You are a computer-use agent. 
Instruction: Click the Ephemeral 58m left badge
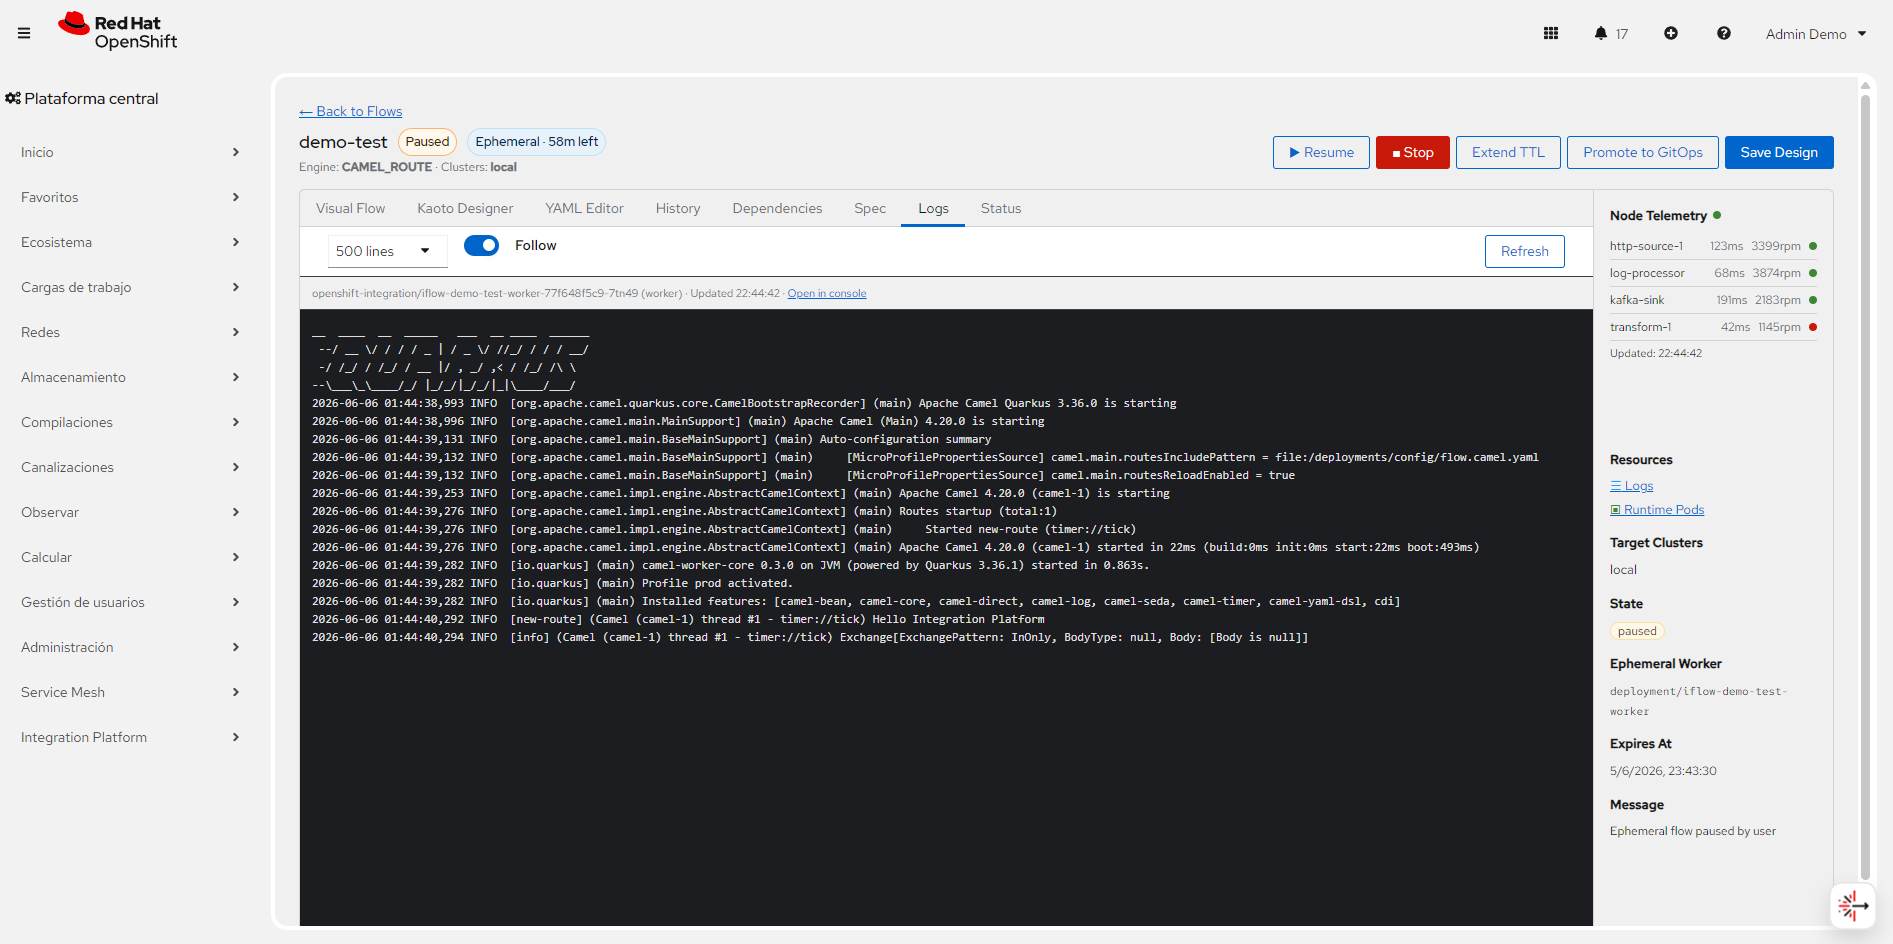pyautogui.click(x=536, y=142)
